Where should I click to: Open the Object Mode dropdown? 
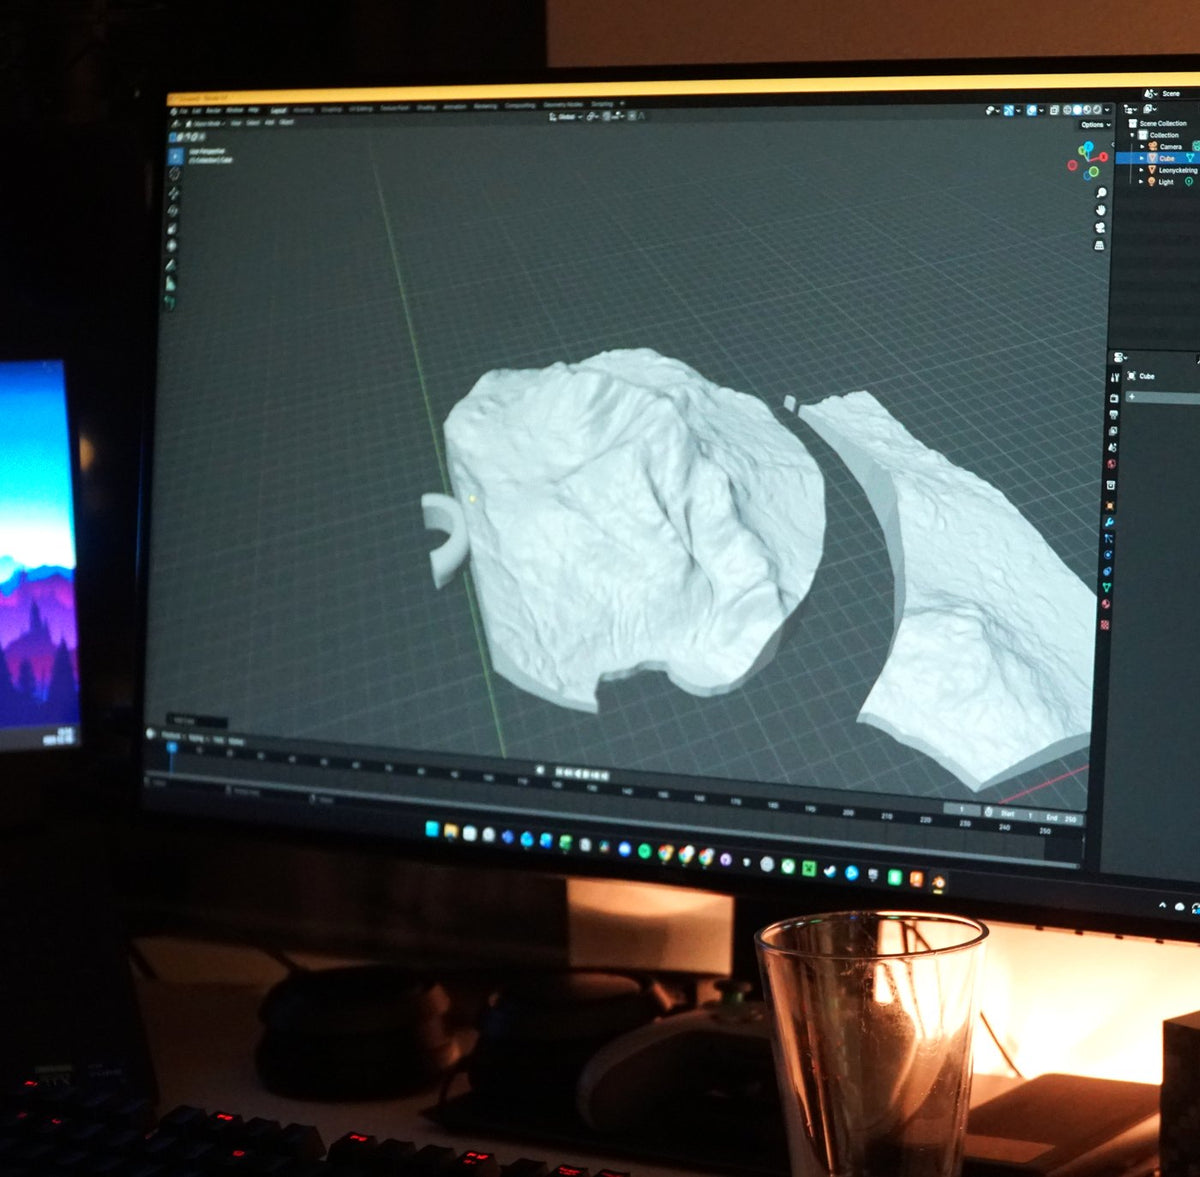(x=205, y=124)
